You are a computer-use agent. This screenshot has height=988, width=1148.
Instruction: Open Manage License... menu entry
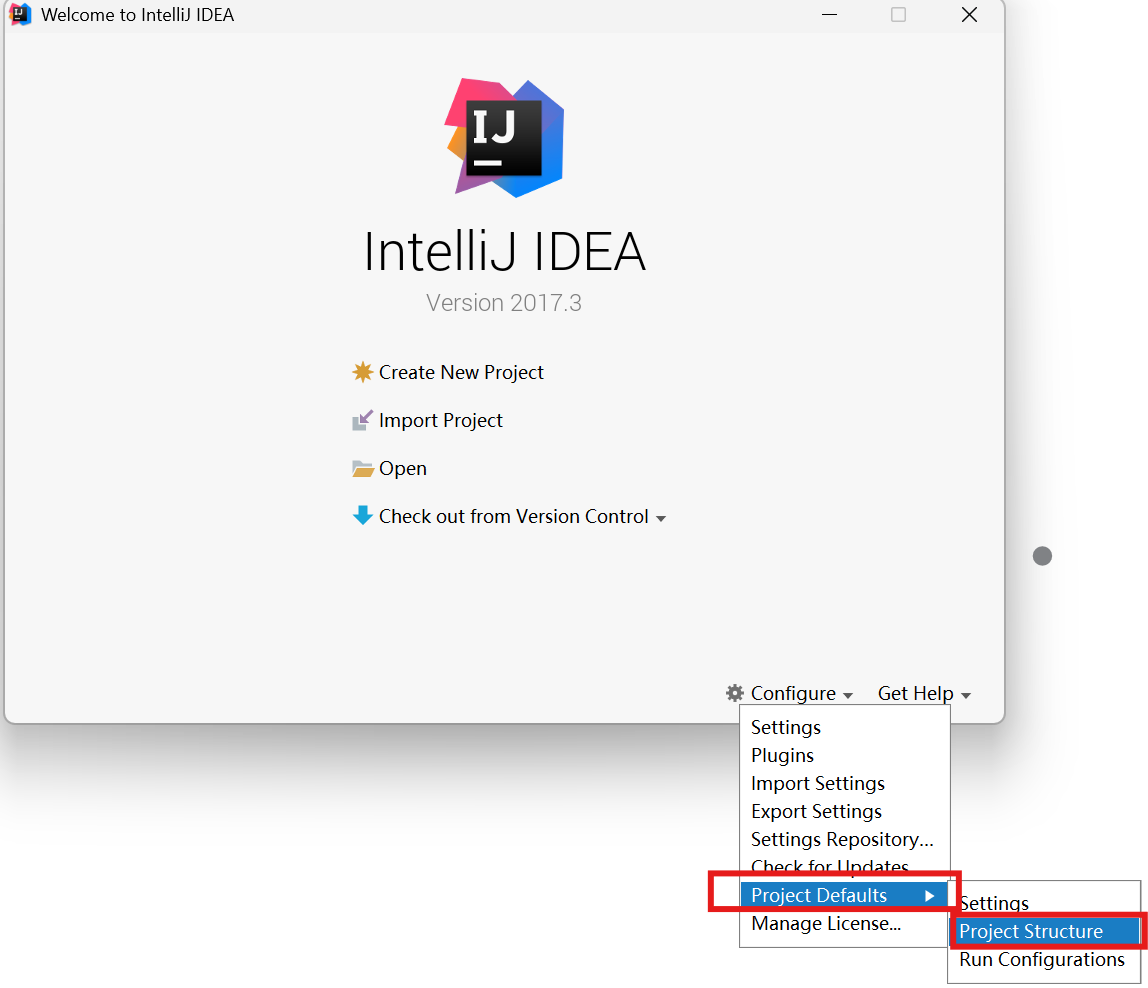click(845, 924)
